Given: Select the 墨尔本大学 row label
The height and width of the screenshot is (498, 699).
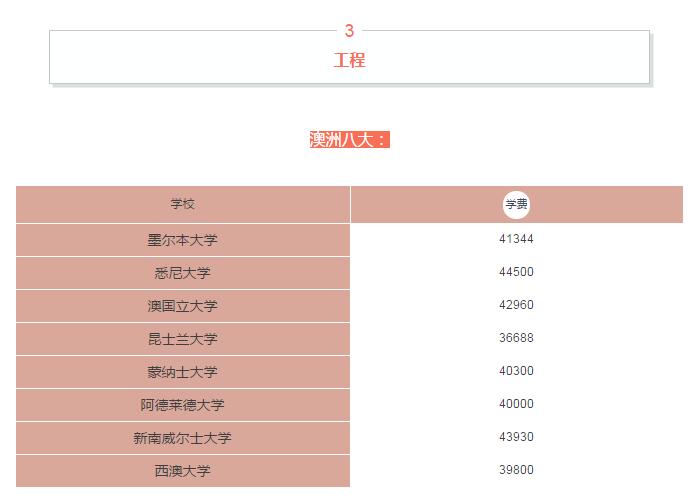Looking at the screenshot, I should click(182, 240).
